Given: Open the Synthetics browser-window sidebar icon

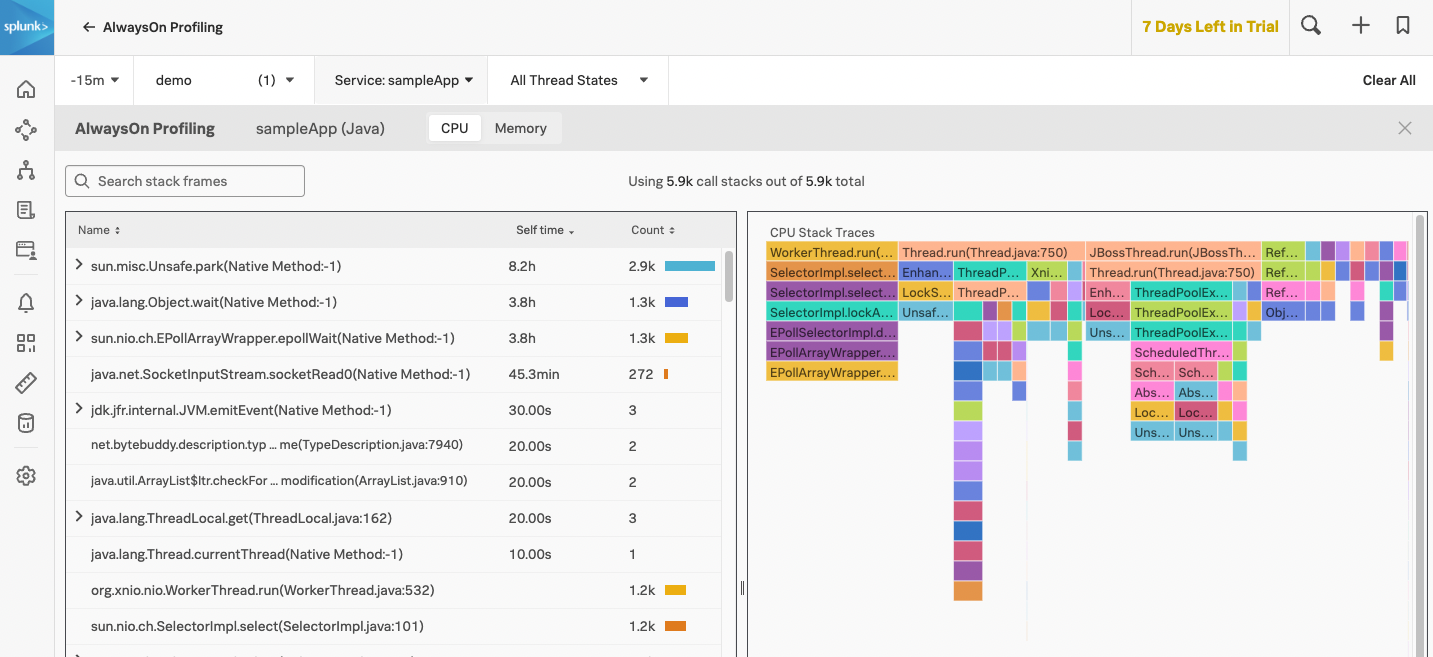Looking at the screenshot, I should click(26, 250).
